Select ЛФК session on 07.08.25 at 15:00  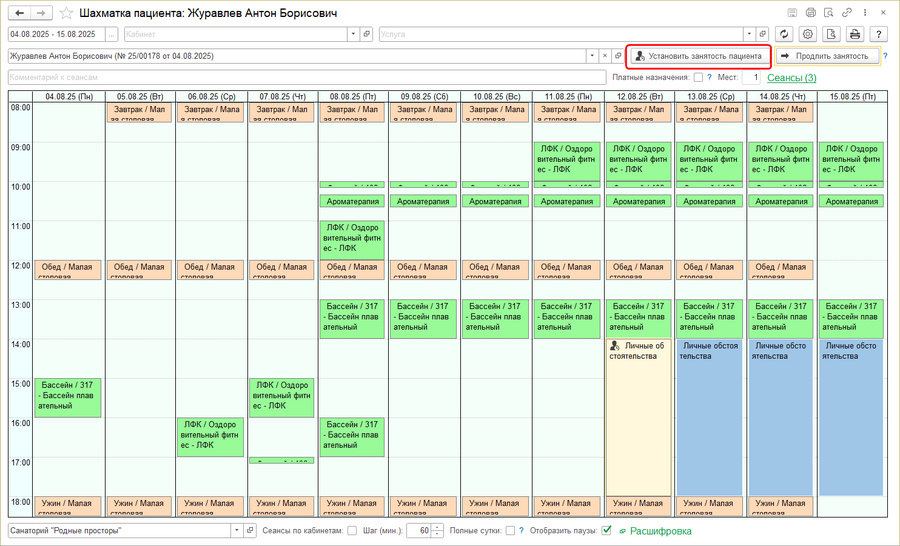pyautogui.click(x=281, y=397)
